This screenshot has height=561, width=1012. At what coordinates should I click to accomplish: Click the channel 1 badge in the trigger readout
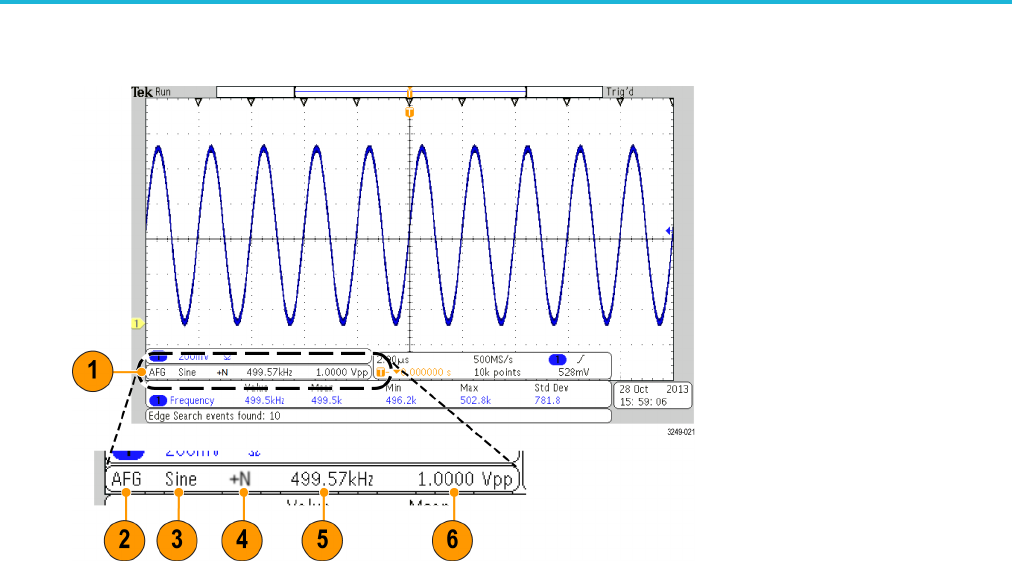[557, 360]
